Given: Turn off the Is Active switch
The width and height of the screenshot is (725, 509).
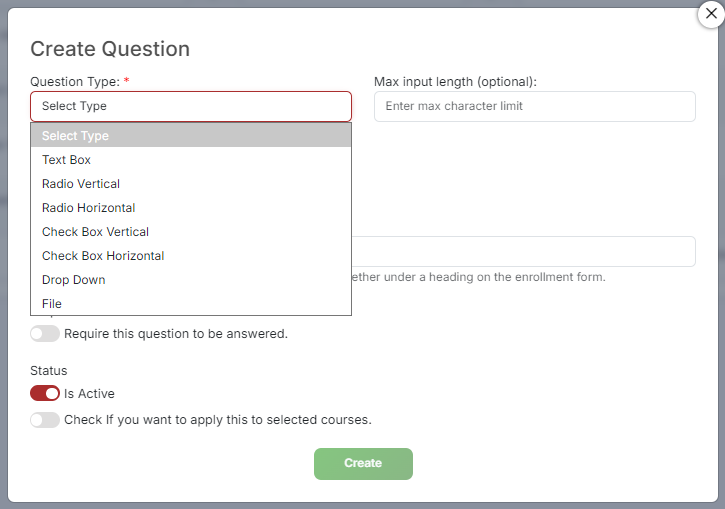Looking at the screenshot, I should (45, 393).
